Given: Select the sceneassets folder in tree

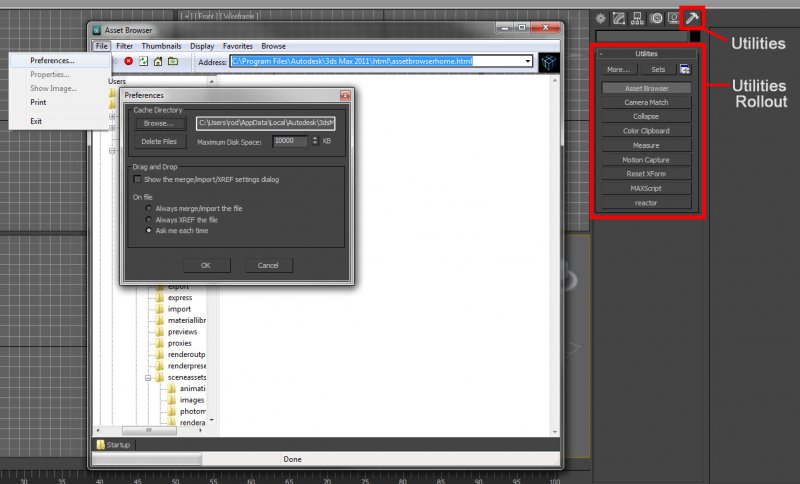Looking at the screenshot, I should pos(187,377).
